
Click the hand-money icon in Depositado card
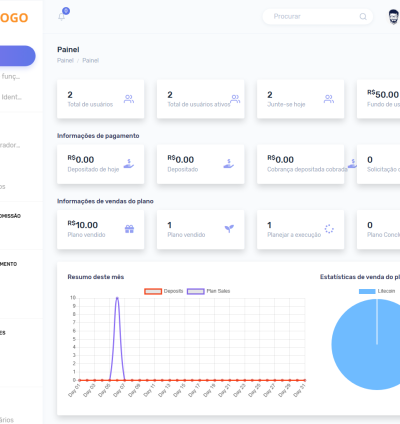(x=229, y=164)
